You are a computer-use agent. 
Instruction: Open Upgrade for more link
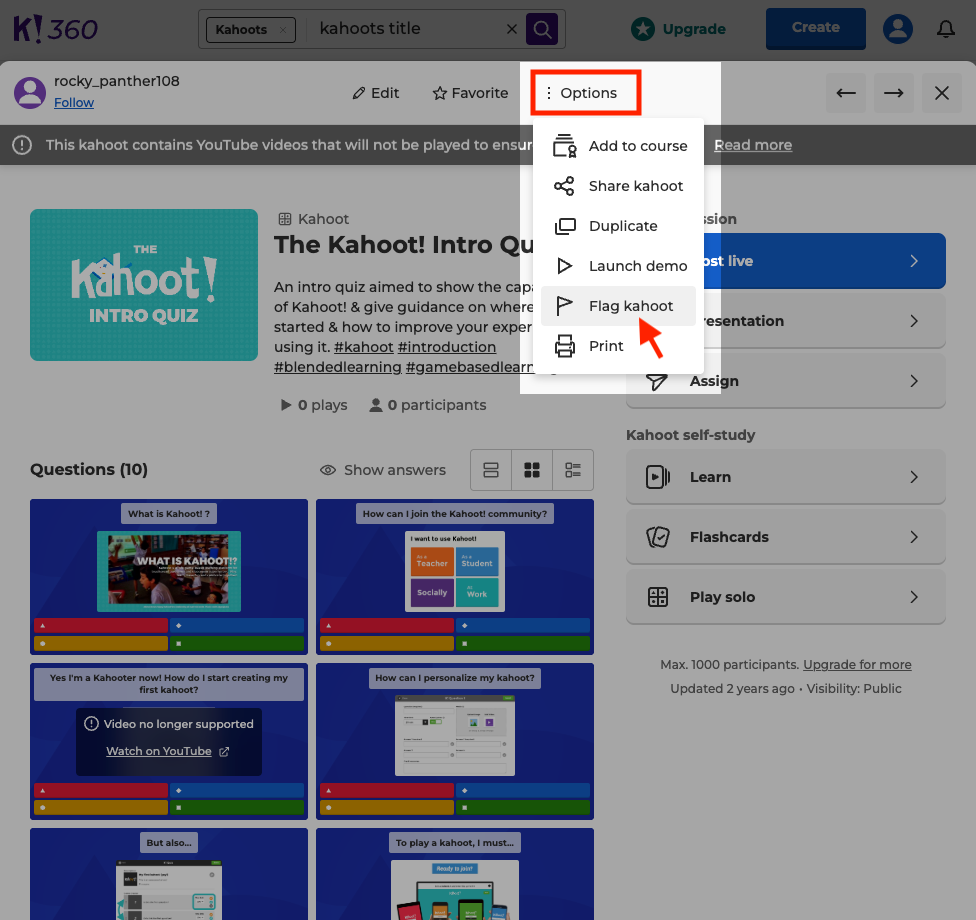[x=857, y=665]
